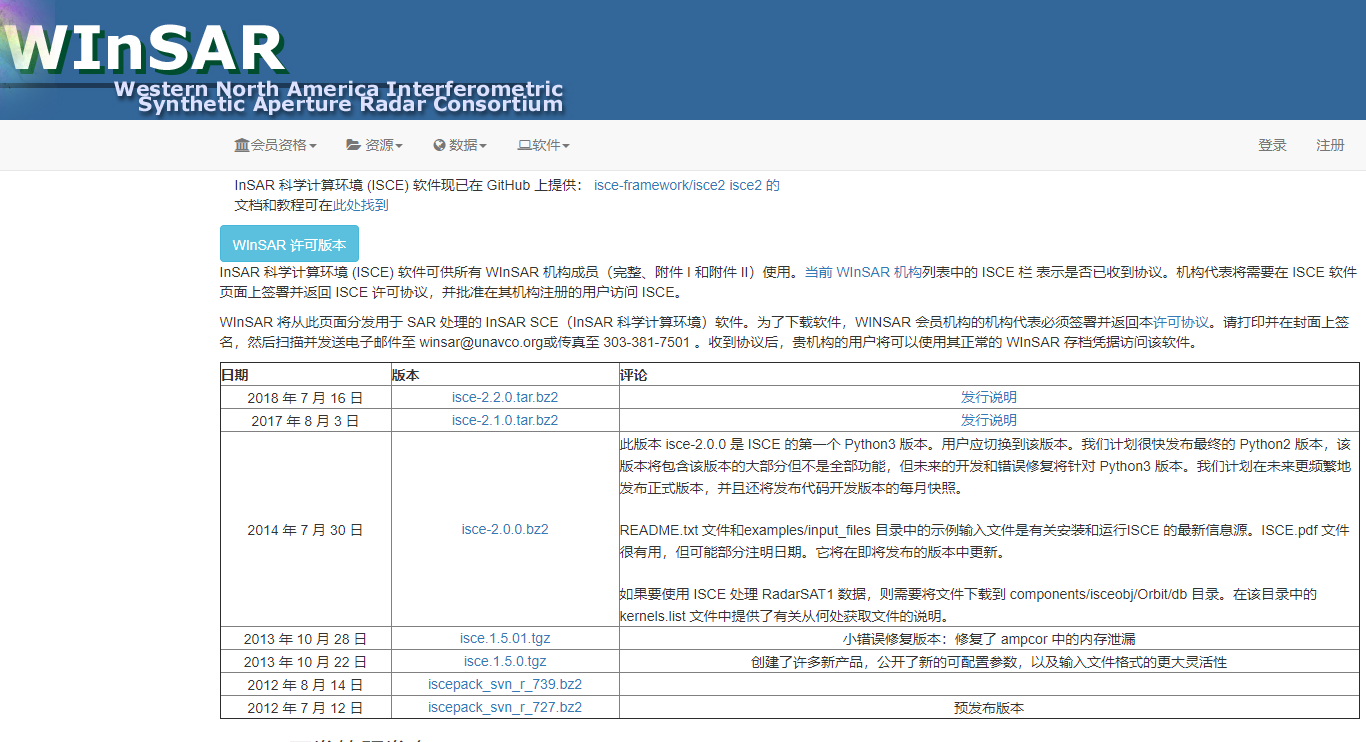Screen dimensions: 1366x742
Task: Select the date cell 2013 年 10 月 28 日
Action: 305,638
